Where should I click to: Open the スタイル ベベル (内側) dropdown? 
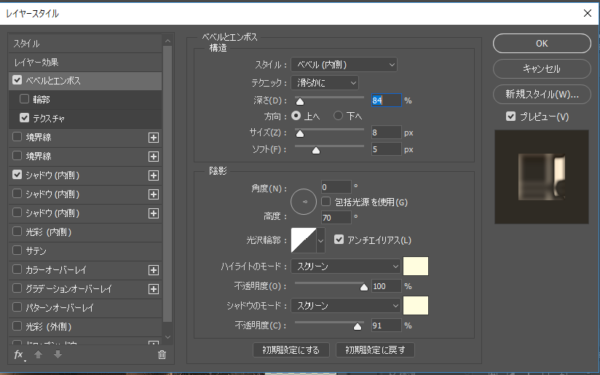(344, 65)
